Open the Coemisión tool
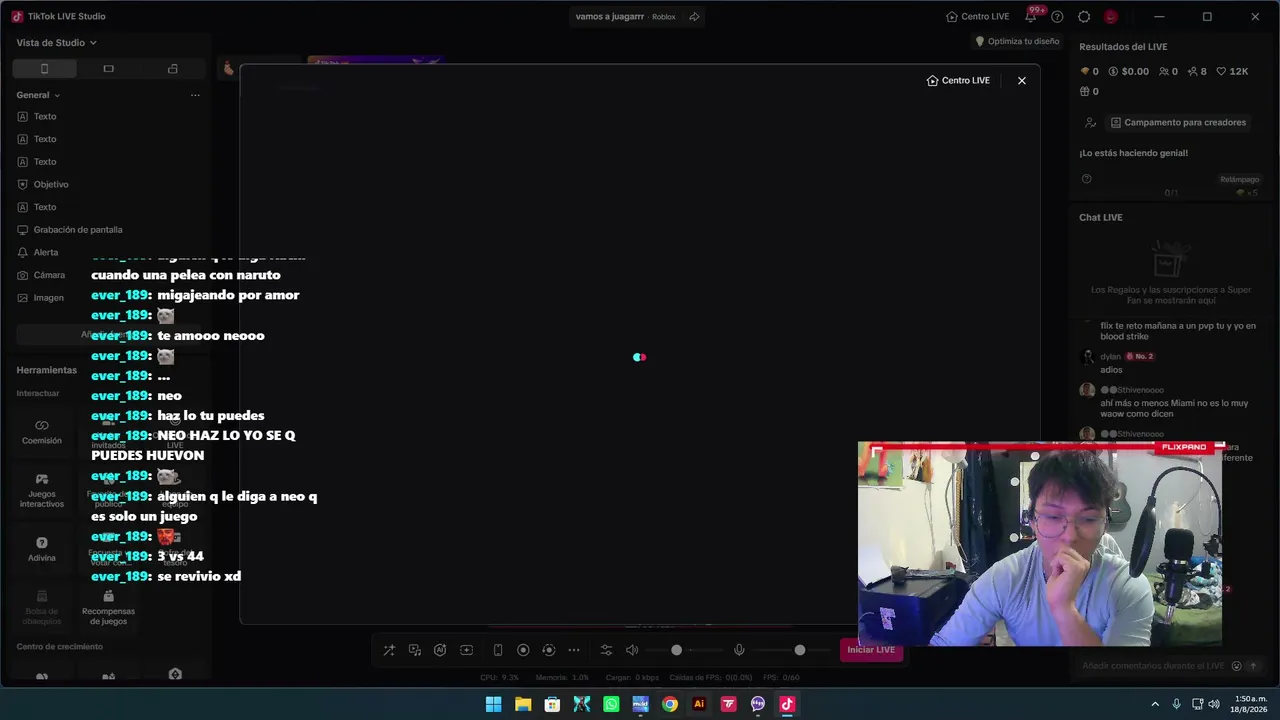The image size is (1280, 720). (x=42, y=432)
